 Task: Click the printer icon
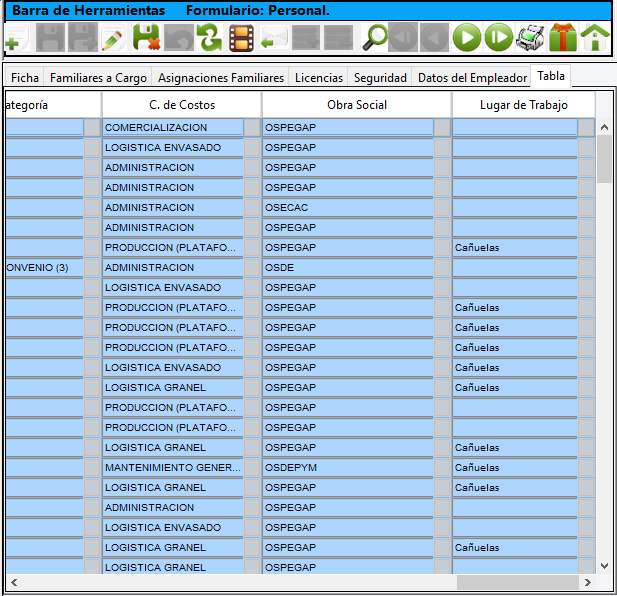click(x=530, y=39)
